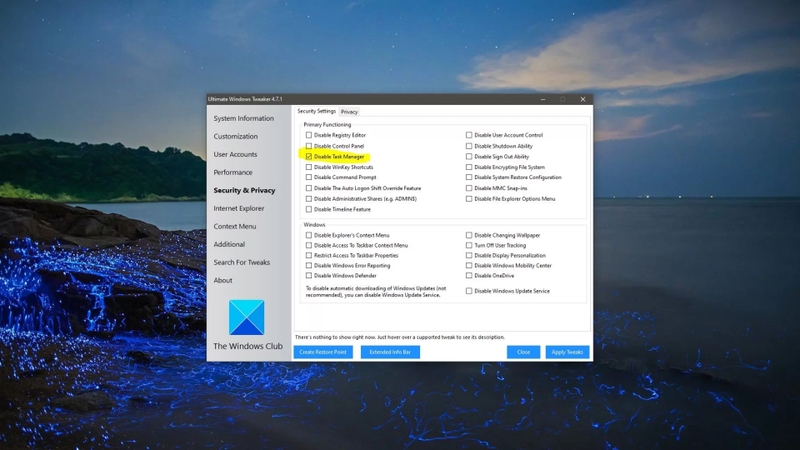Close the window with title bar X
This screenshot has width=800, height=450.
583,99
